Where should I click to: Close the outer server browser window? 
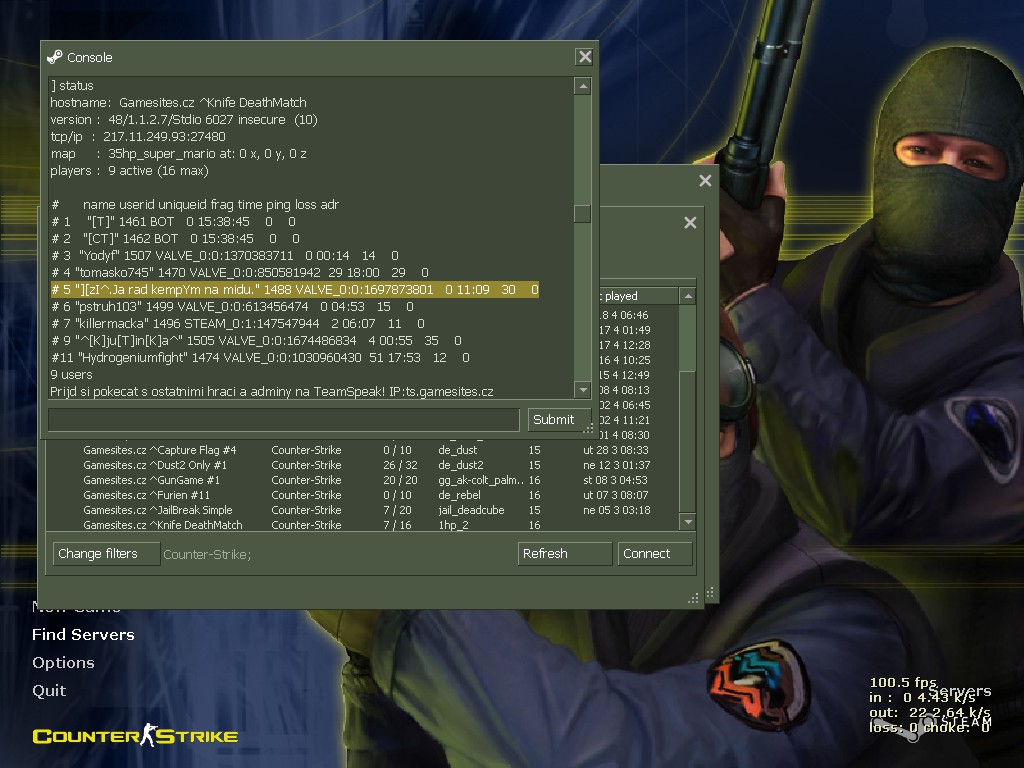click(x=705, y=180)
